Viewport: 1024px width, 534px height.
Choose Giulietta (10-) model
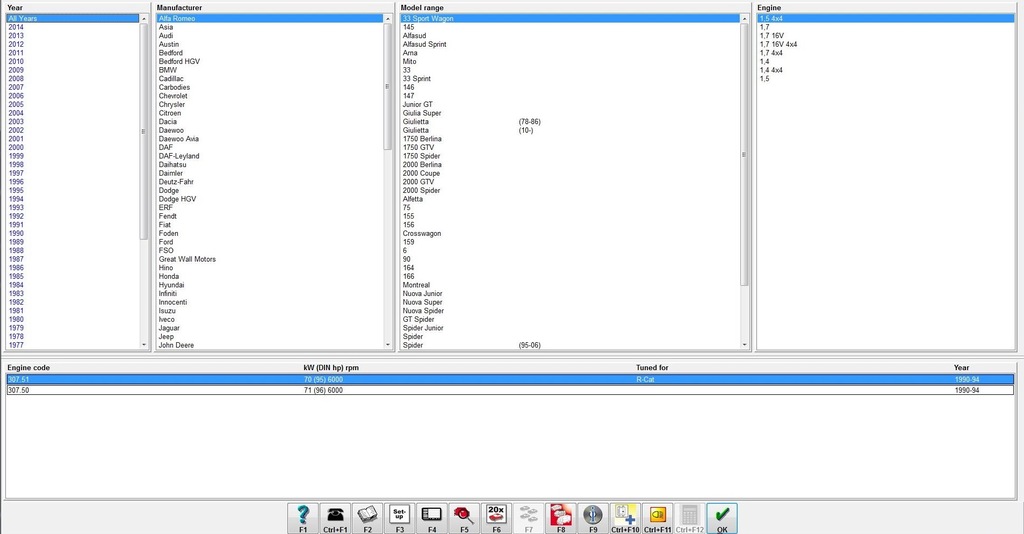tap(468, 131)
